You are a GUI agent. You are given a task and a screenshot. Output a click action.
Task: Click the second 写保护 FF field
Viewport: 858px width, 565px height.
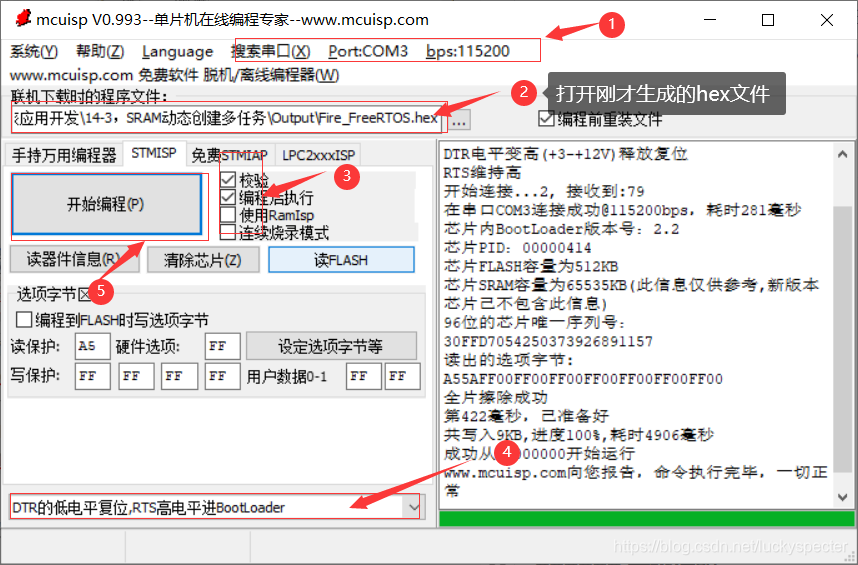tap(136, 376)
